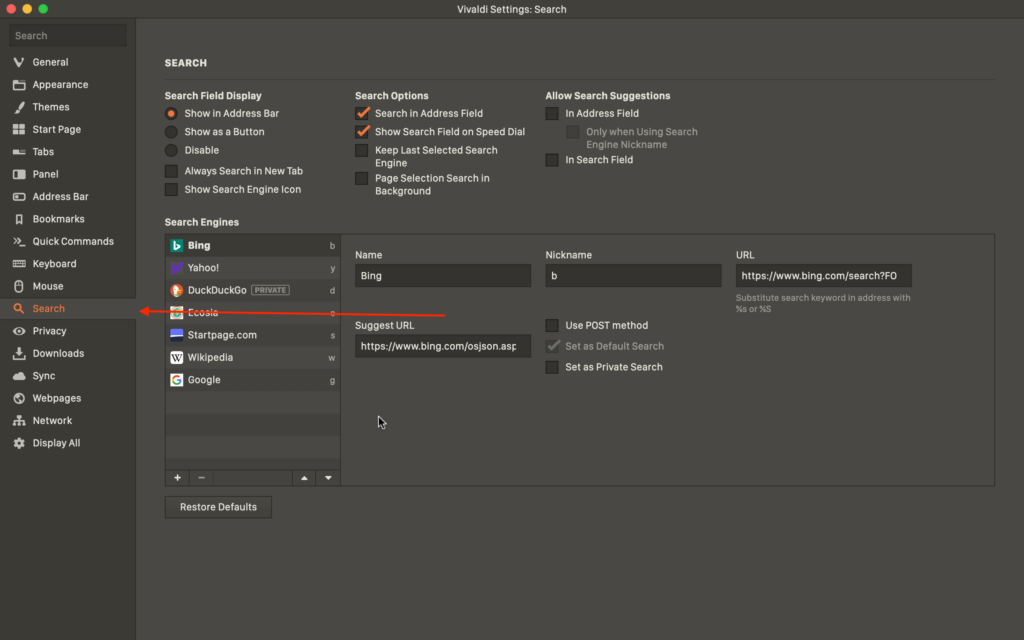1024x640 pixels.
Task: Select Startpage.com row label in list
Action: tap(222, 335)
